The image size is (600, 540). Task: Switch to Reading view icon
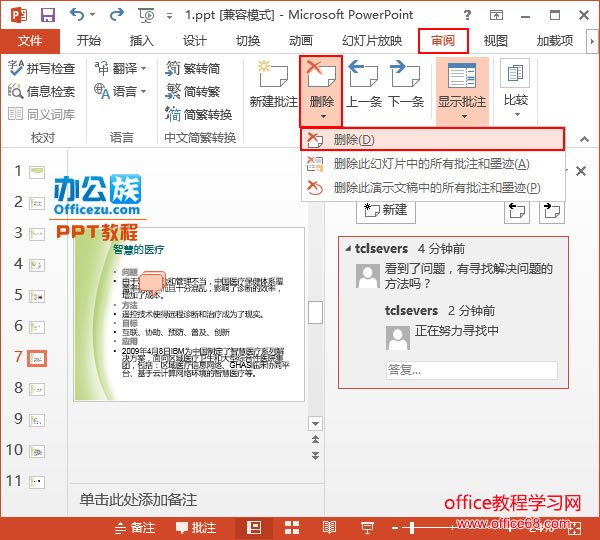(329, 528)
